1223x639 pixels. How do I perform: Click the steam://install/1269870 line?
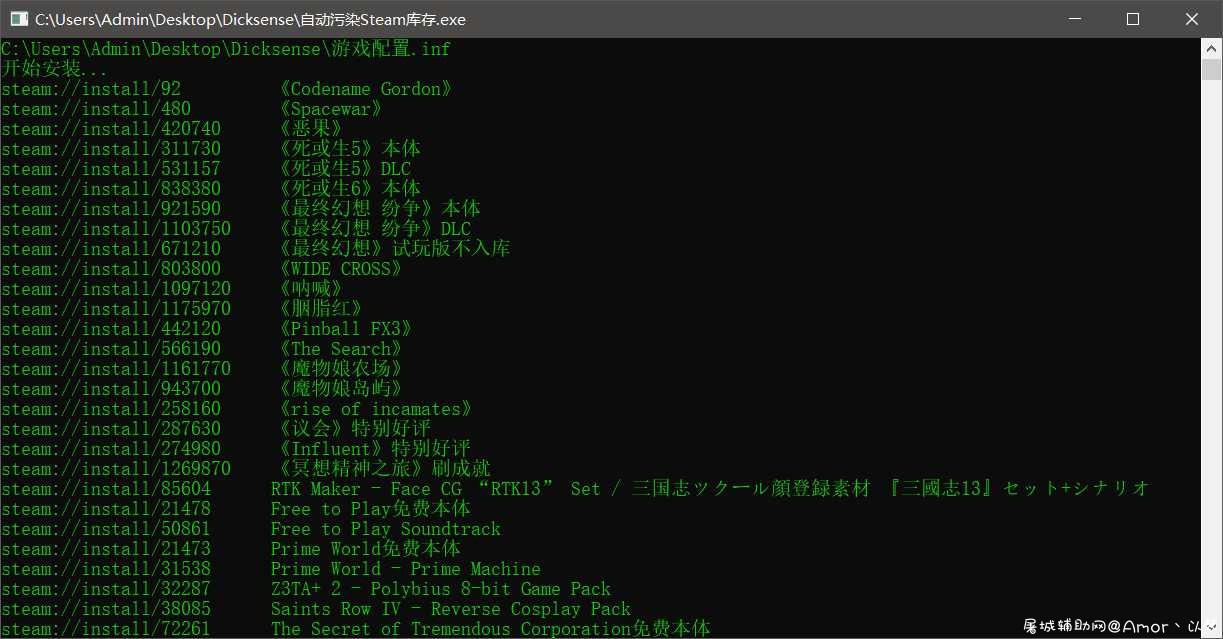[116, 469]
